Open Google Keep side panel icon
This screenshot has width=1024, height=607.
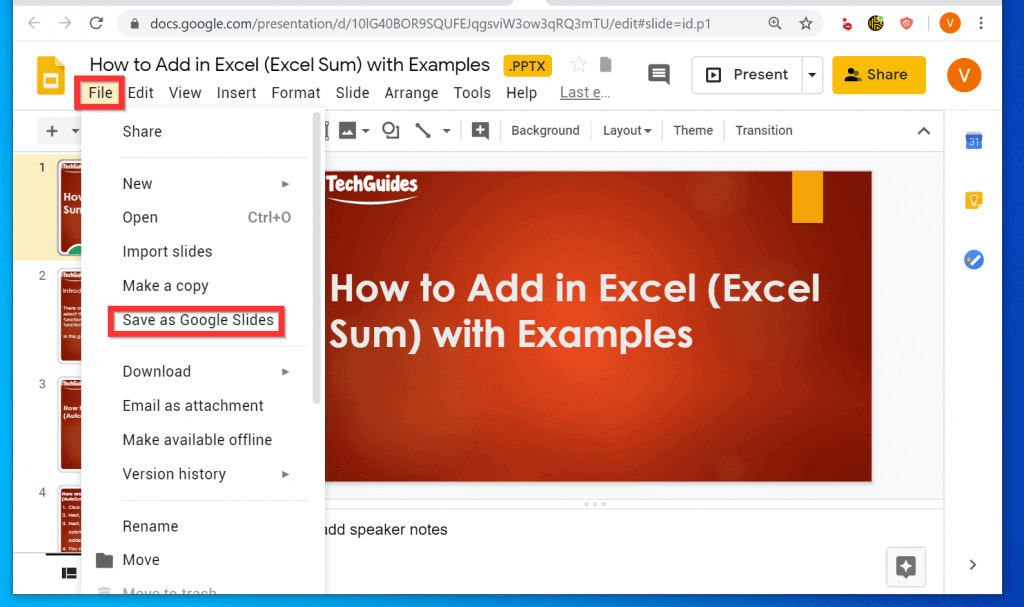point(974,200)
